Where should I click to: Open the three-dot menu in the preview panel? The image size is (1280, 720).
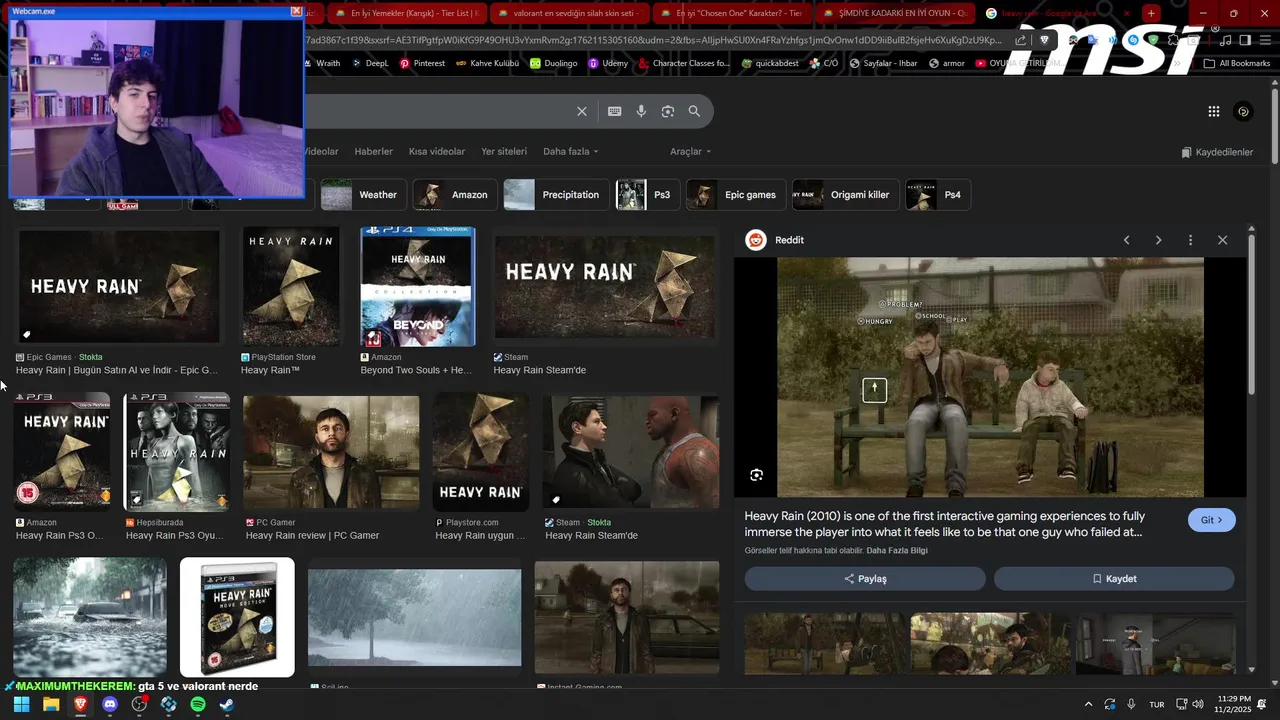pos(1190,240)
